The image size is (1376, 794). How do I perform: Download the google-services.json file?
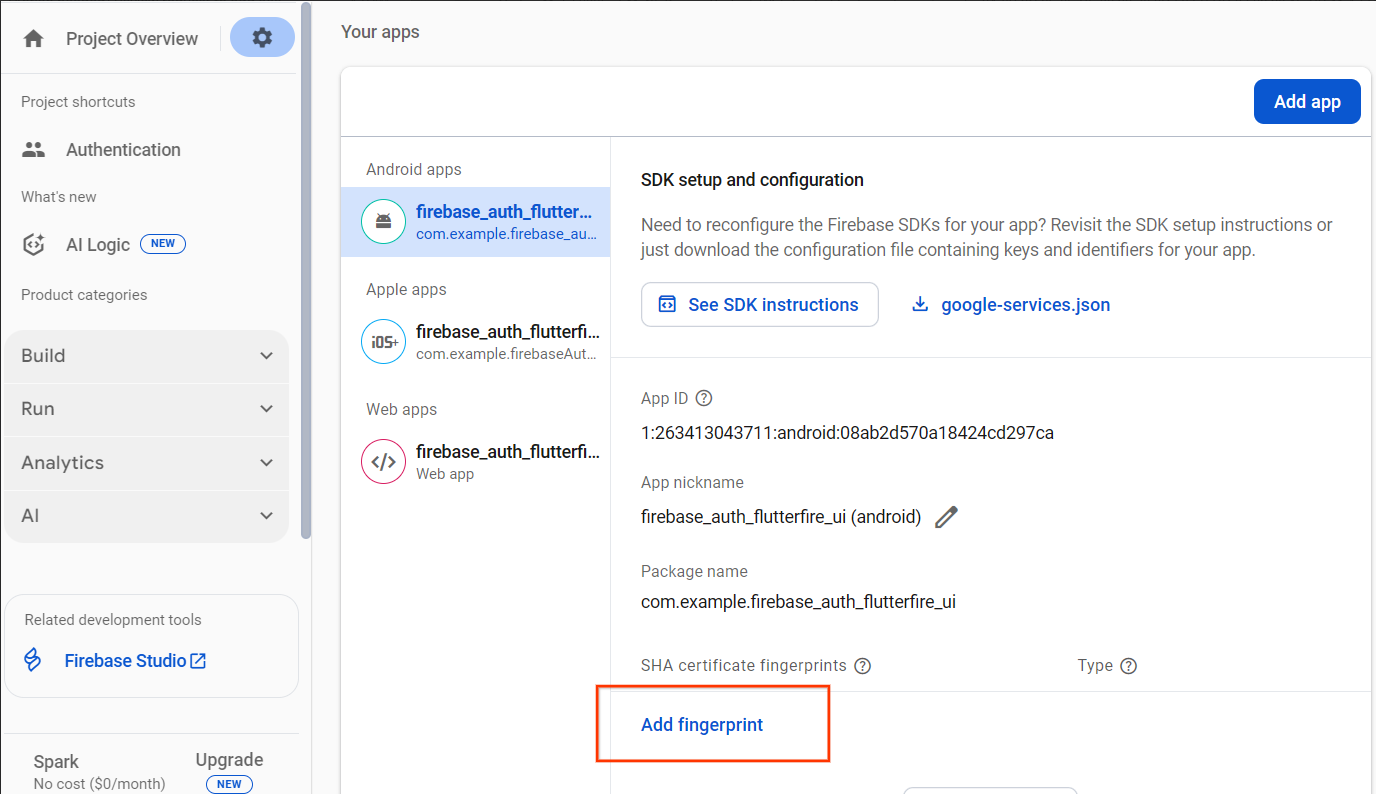(x=1010, y=304)
